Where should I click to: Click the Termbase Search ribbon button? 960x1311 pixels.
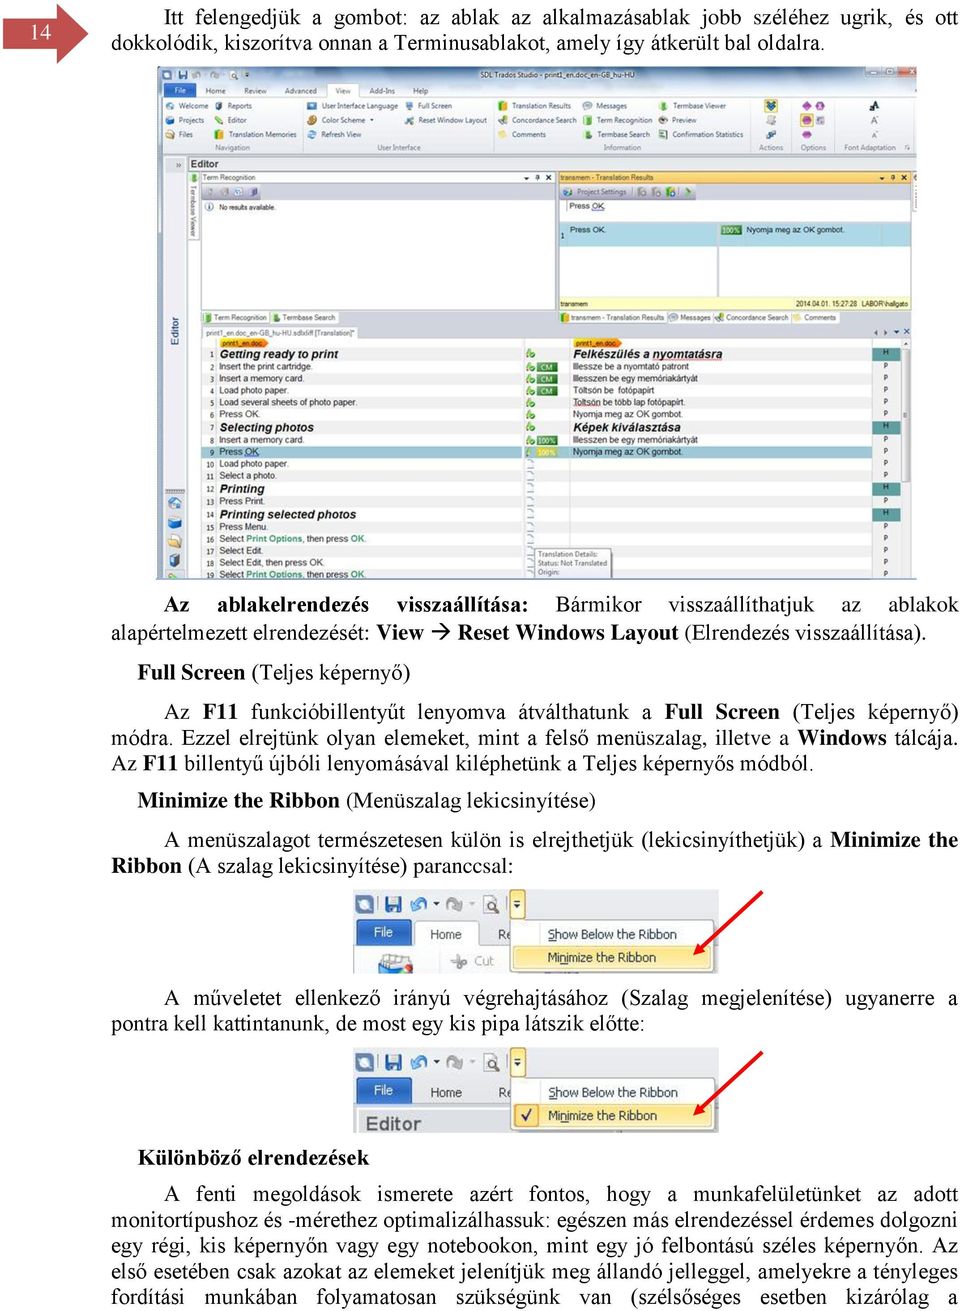point(617,134)
